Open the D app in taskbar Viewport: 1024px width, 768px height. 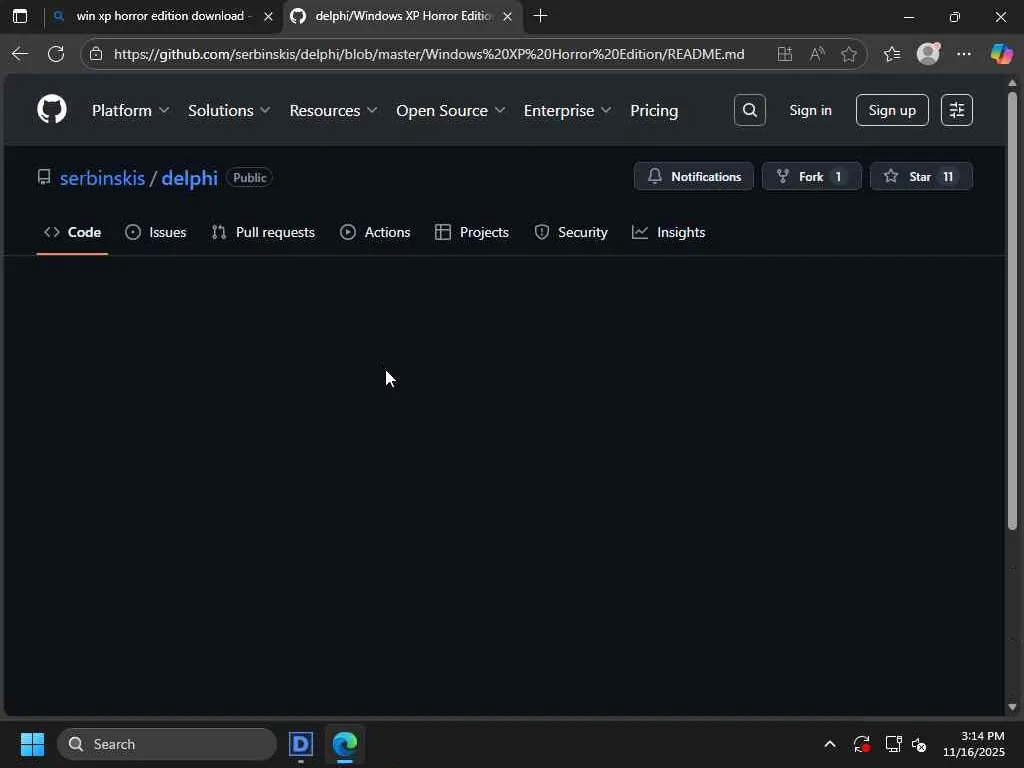(301, 744)
